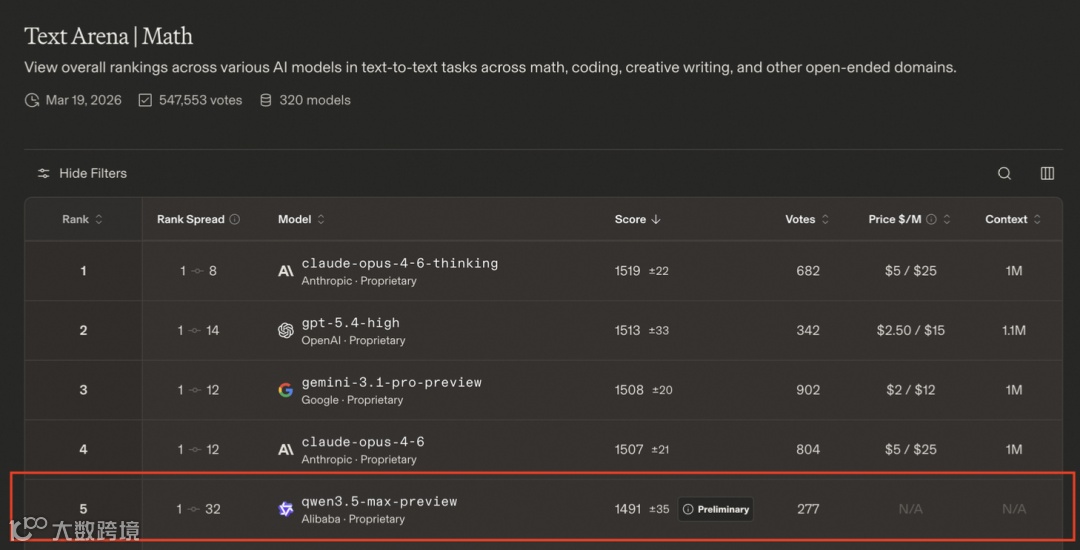
Task: Click the filter sliders icon
Action: pyautogui.click(x=43, y=173)
